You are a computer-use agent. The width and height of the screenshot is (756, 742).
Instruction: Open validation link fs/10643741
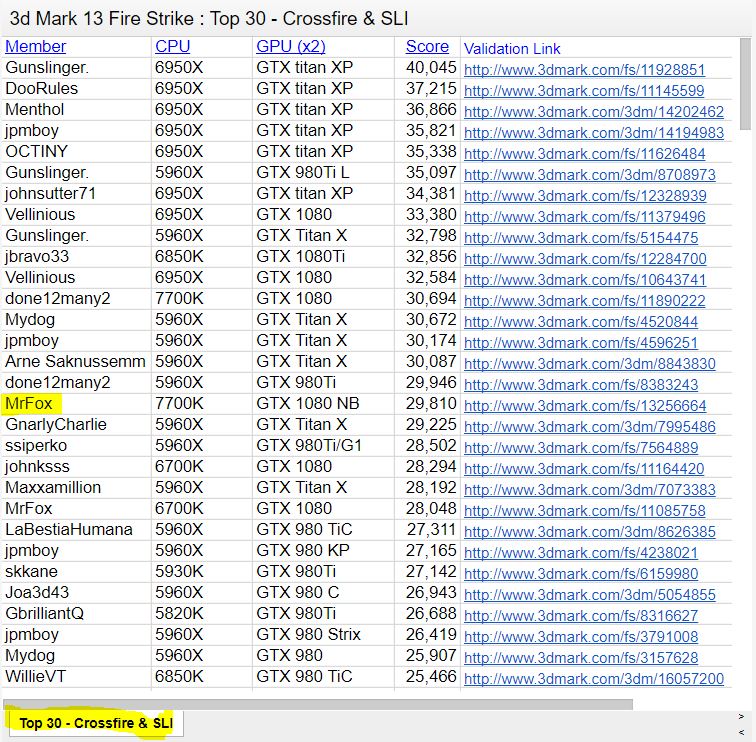(584, 280)
